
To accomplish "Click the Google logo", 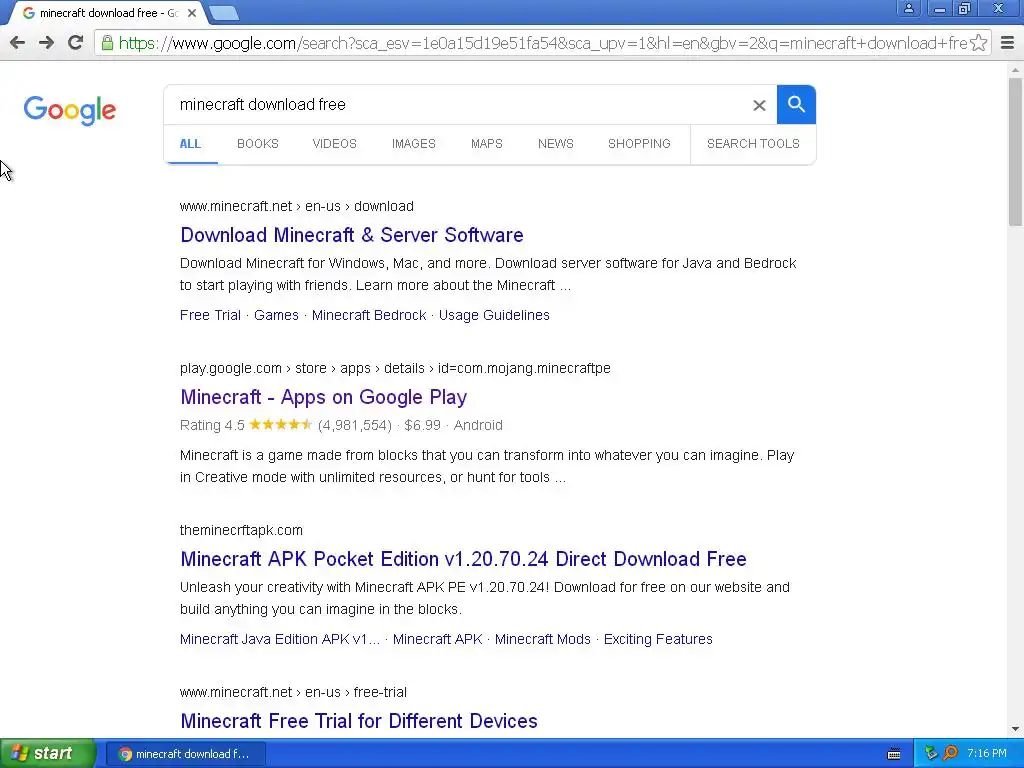I will (x=70, y=110).
